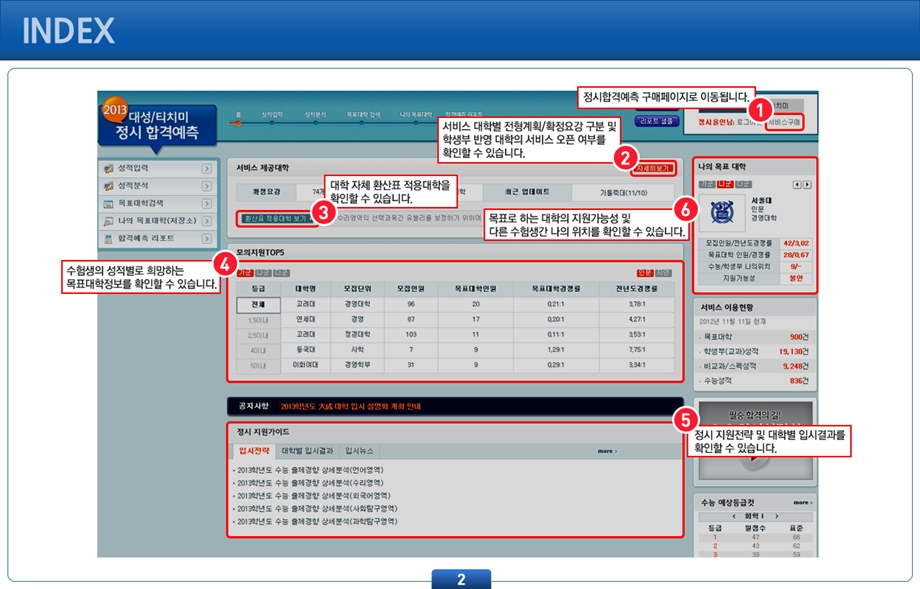
Task: Click 이화여대 in the TOP5 table
Action: pos(305,365)
